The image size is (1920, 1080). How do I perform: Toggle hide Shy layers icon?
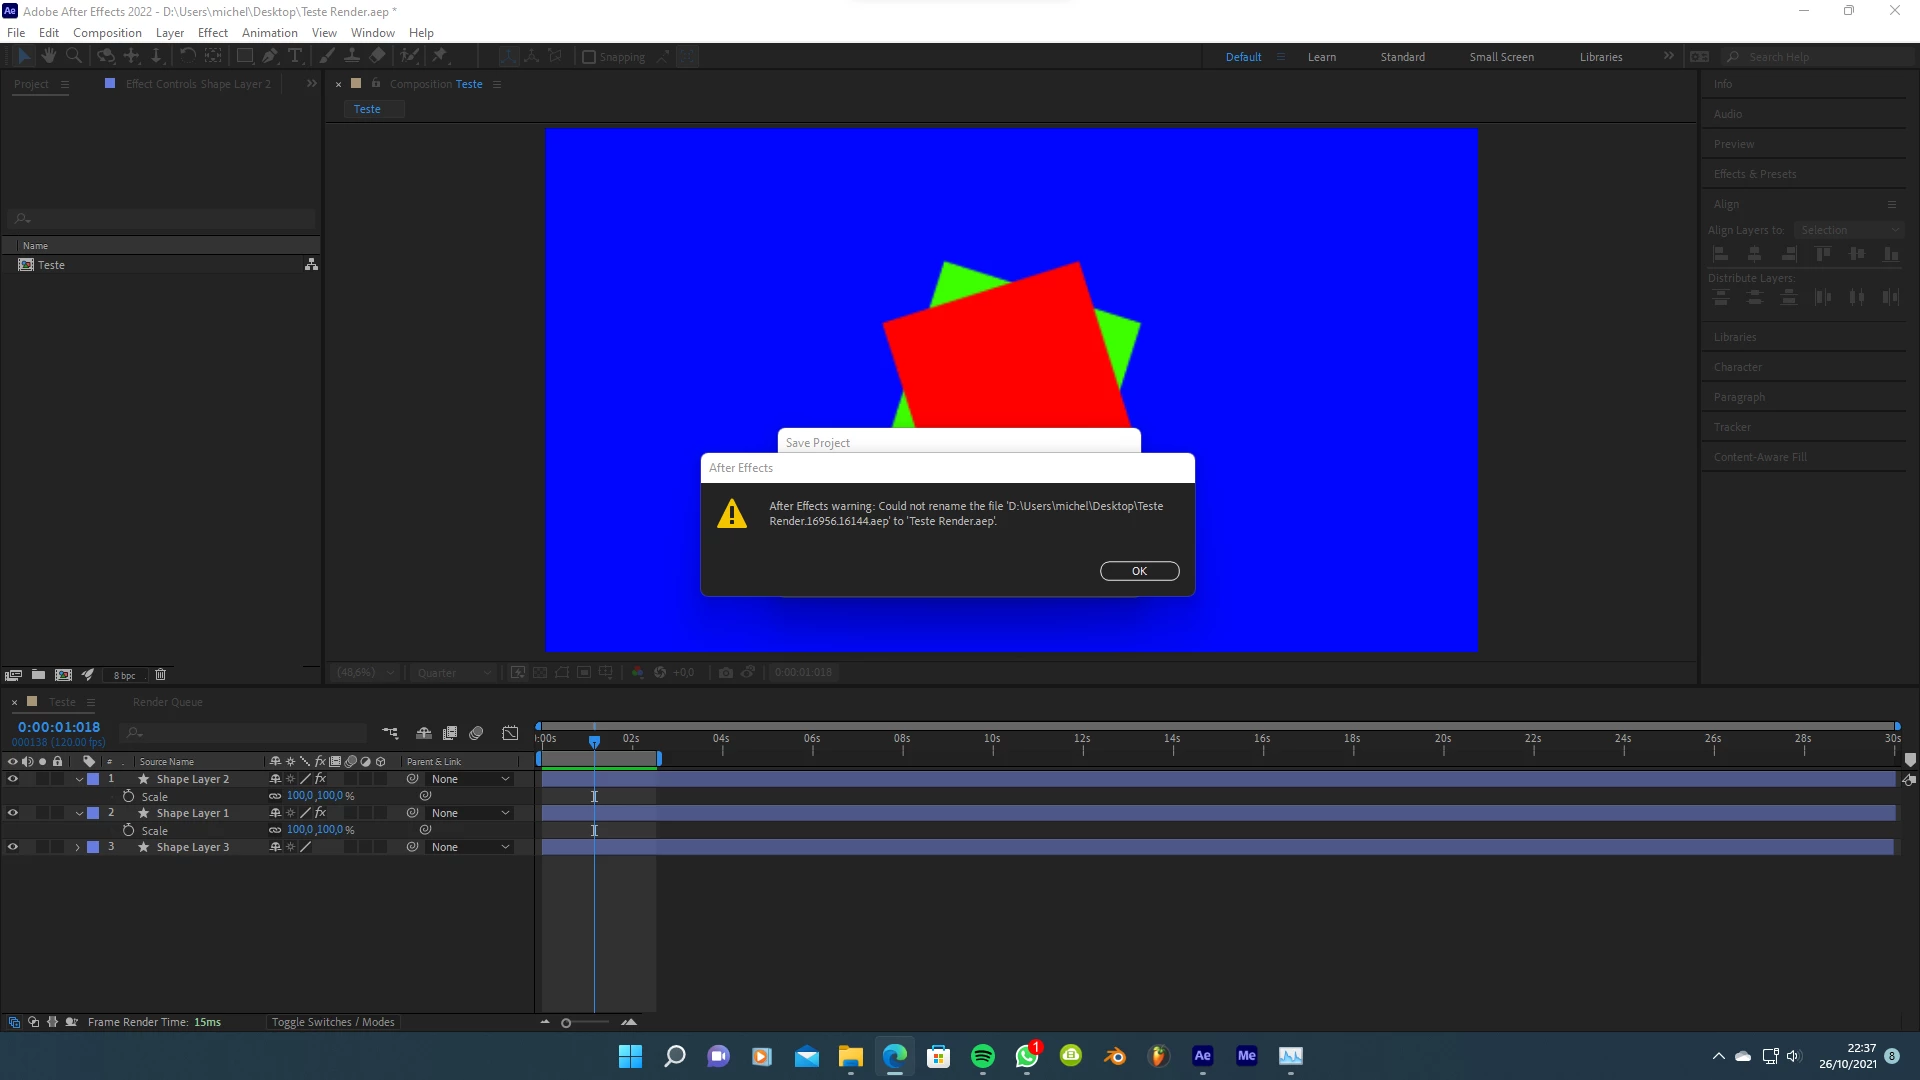pyautogui.click(x=424, y=733)
